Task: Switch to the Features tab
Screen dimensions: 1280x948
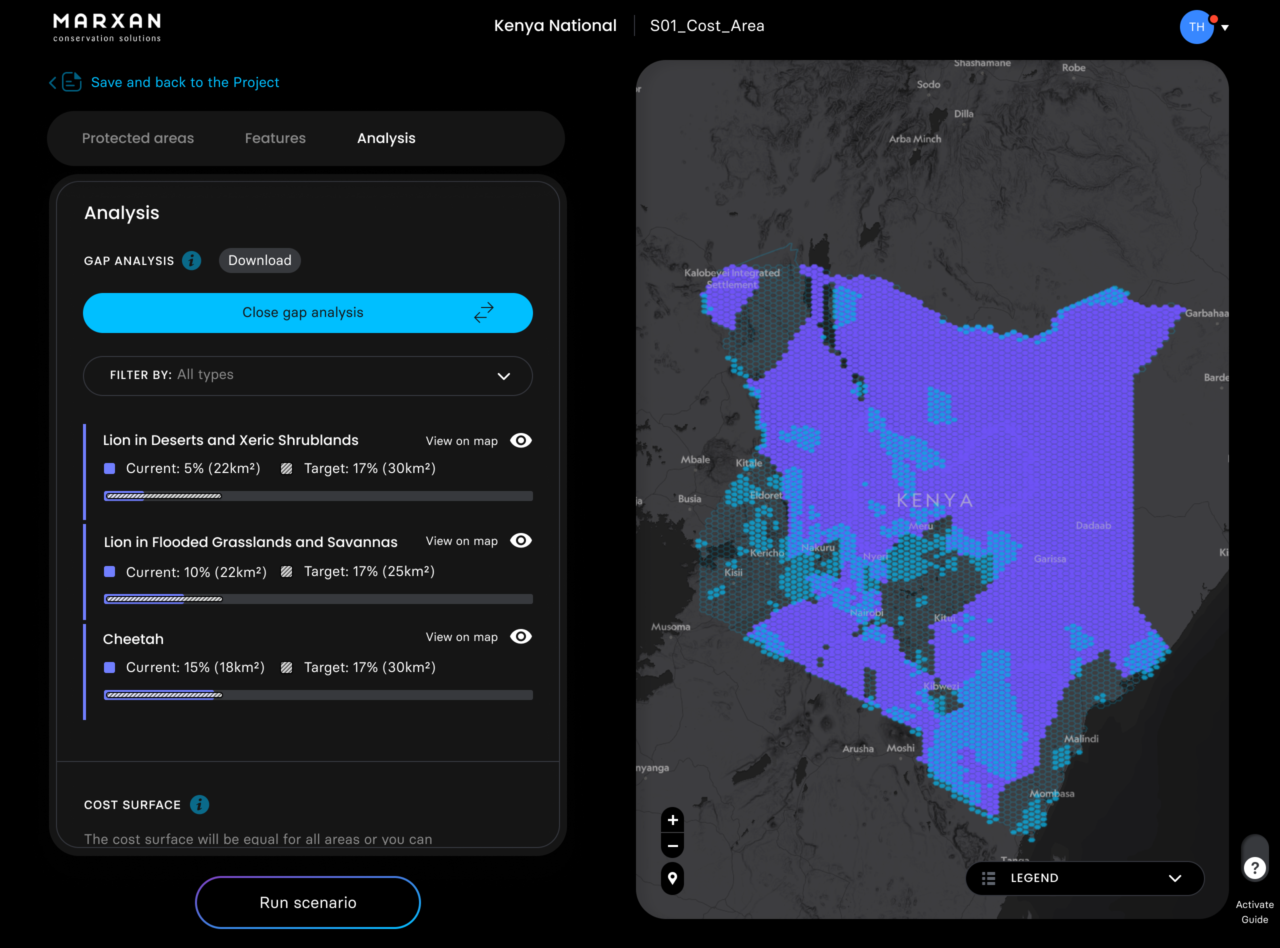Action: point(275,138)
